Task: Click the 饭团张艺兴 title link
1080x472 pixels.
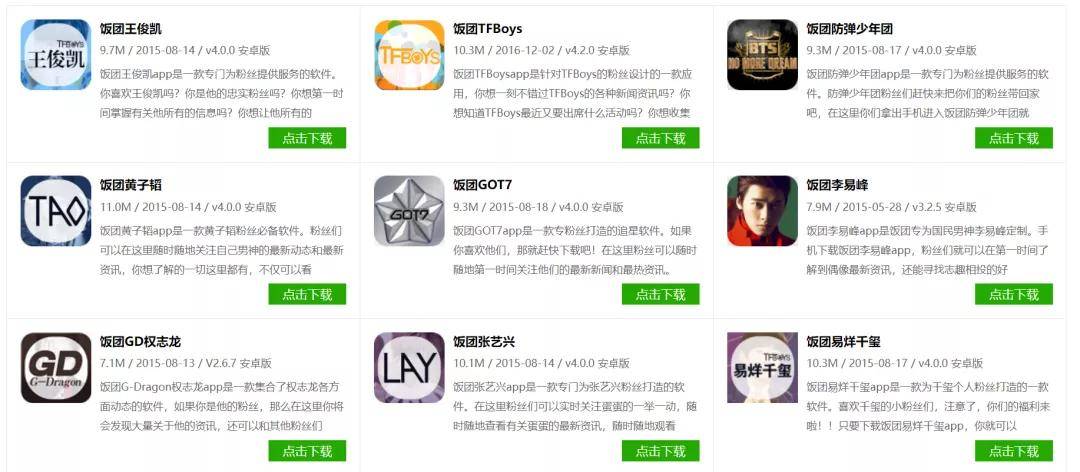Action: [484, 342]
